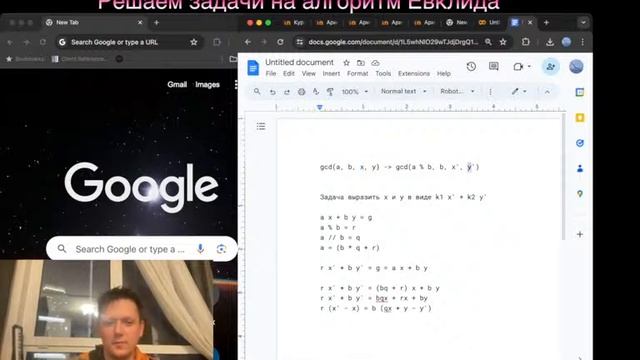
Task: Follow the Gmail link
Action: 177,84
